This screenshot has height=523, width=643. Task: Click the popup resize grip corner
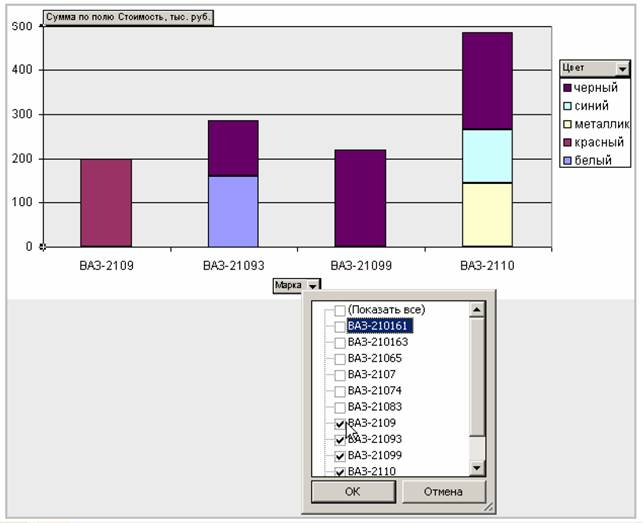pos(488,507)
